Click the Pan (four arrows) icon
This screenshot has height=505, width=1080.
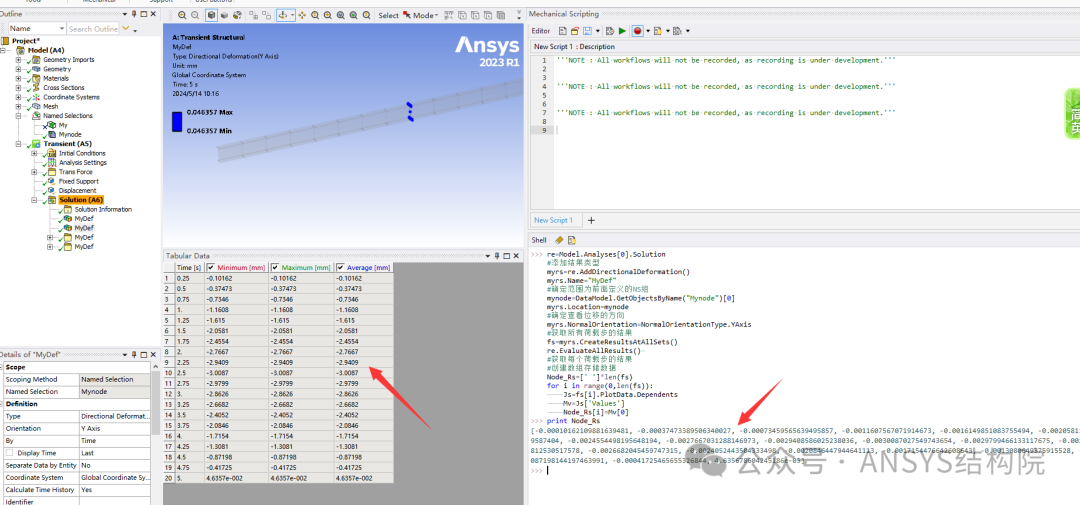pyautogui.click(x=302, y=15)
